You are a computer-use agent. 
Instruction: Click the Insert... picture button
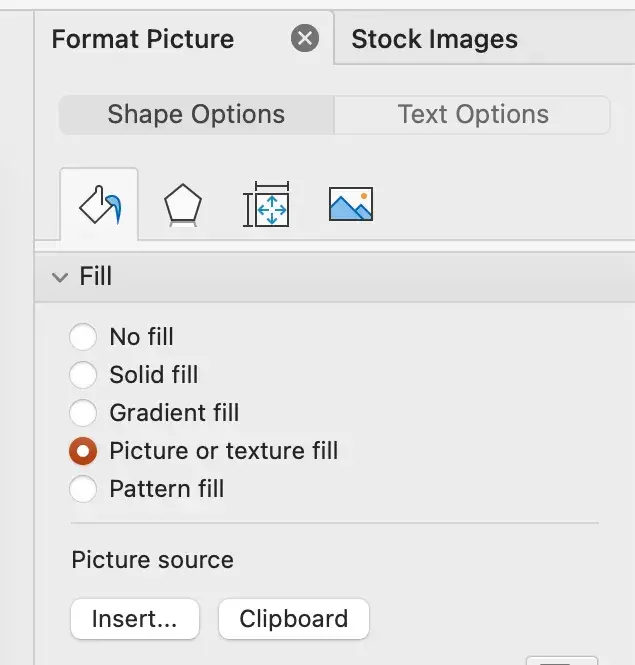[x=135, y=619]
